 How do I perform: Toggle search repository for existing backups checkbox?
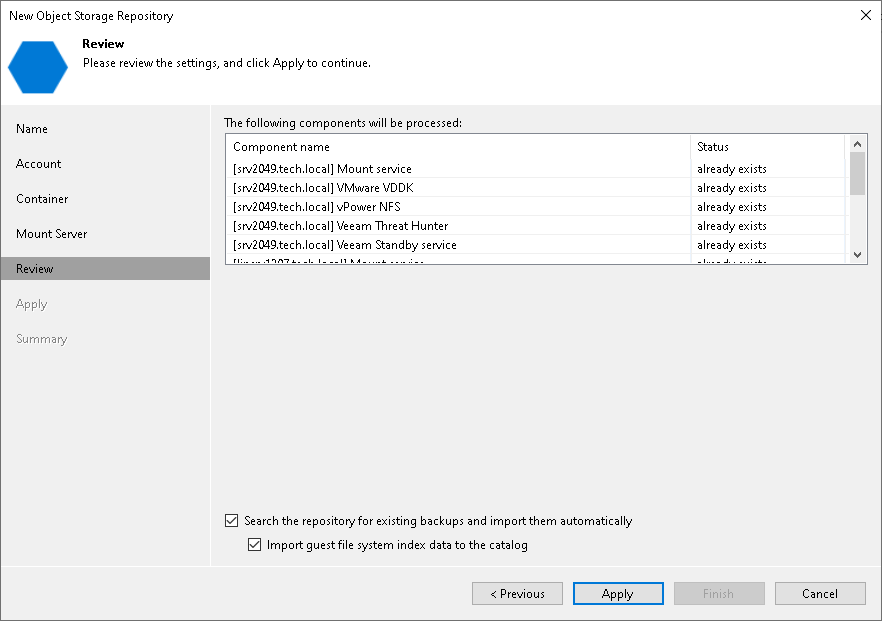231,520
